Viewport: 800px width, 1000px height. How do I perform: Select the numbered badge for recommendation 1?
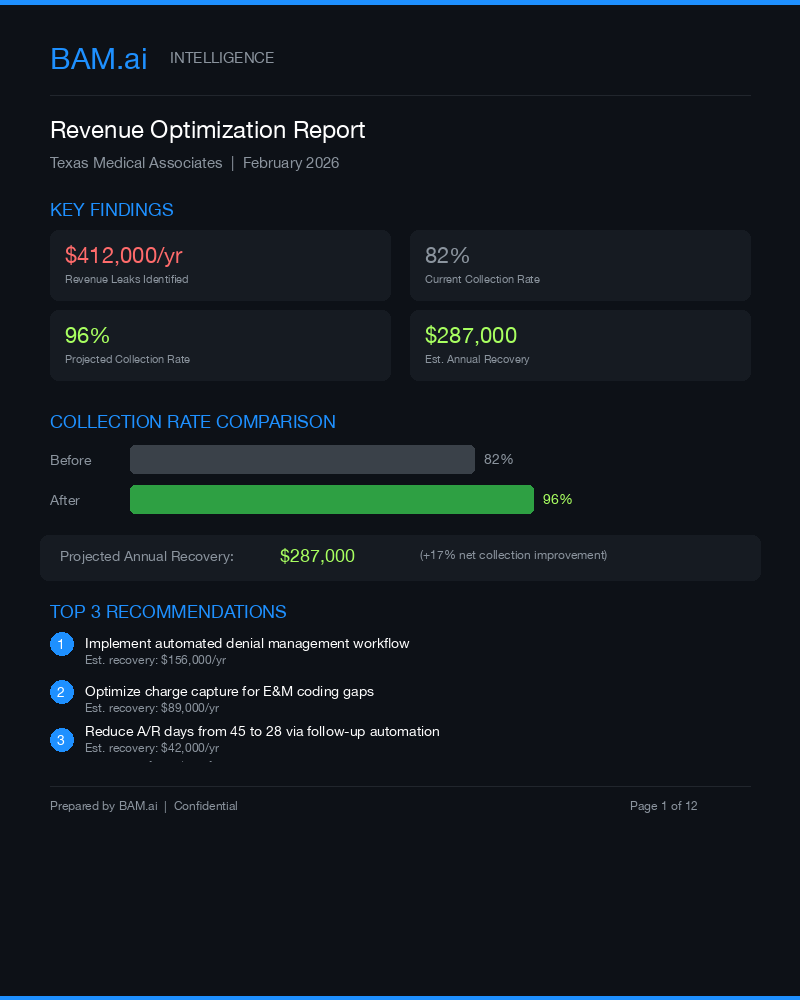click(x=61, y=644)
